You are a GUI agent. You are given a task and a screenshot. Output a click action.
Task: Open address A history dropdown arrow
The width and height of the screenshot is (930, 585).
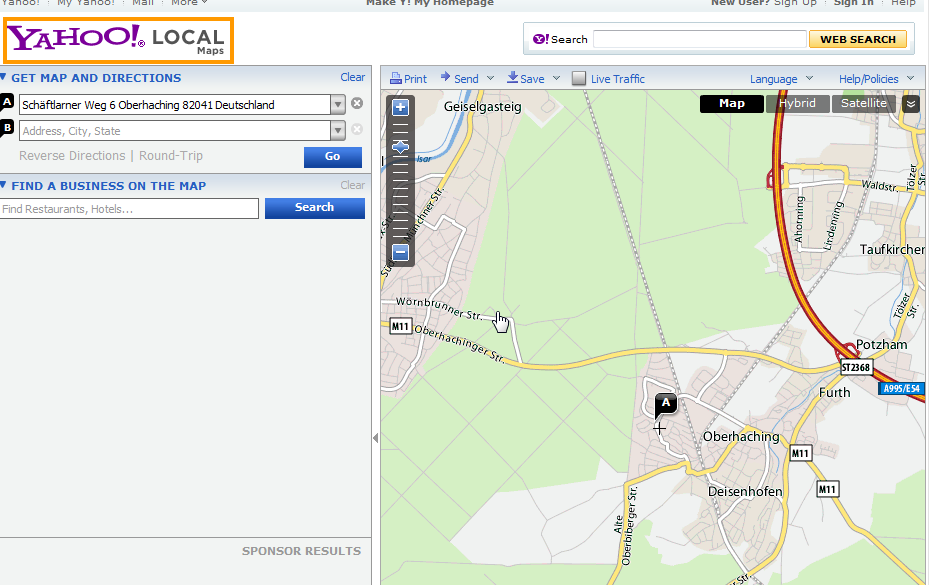pyautogui.click(x=337, y=105)
